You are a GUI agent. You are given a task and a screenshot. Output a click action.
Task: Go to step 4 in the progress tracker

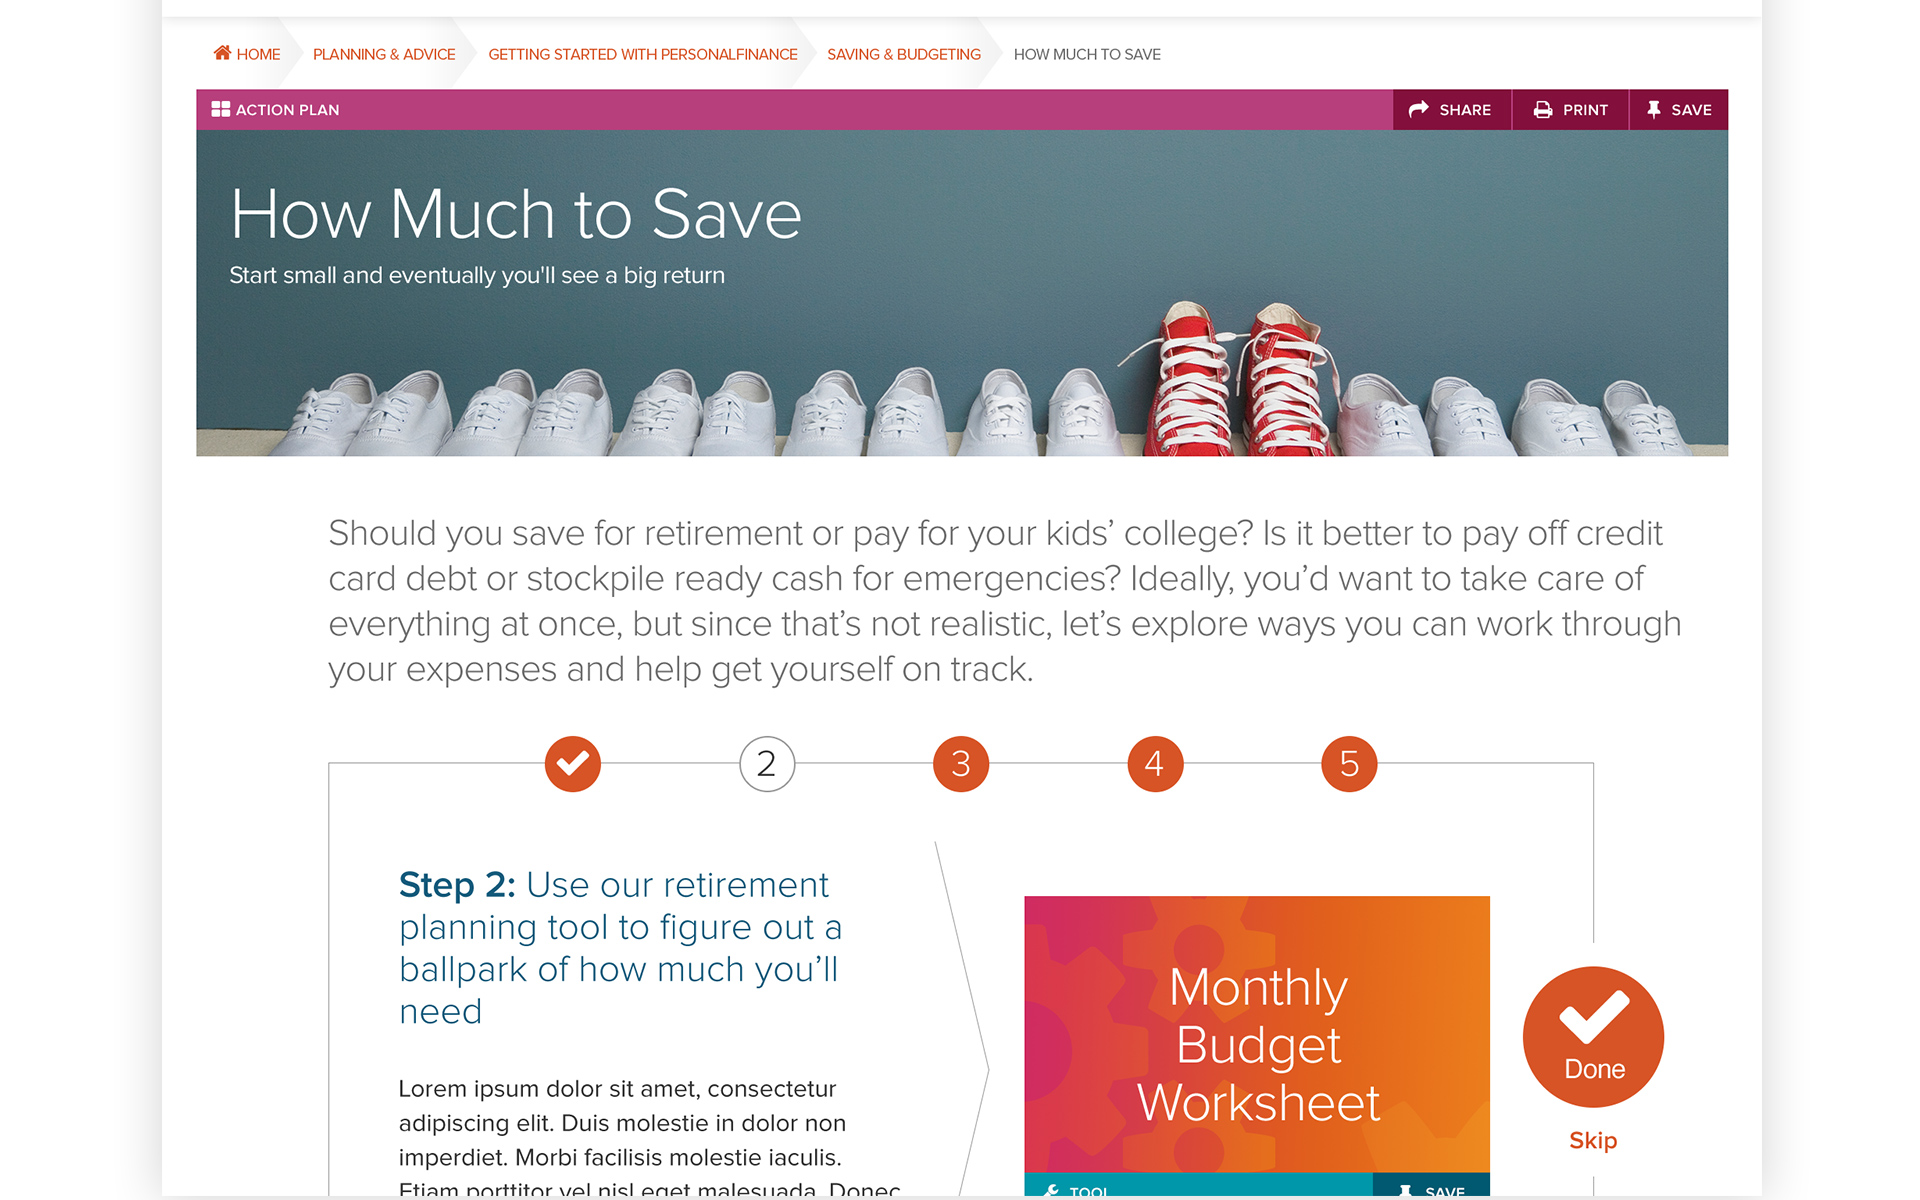click(x=1155, y=764)
